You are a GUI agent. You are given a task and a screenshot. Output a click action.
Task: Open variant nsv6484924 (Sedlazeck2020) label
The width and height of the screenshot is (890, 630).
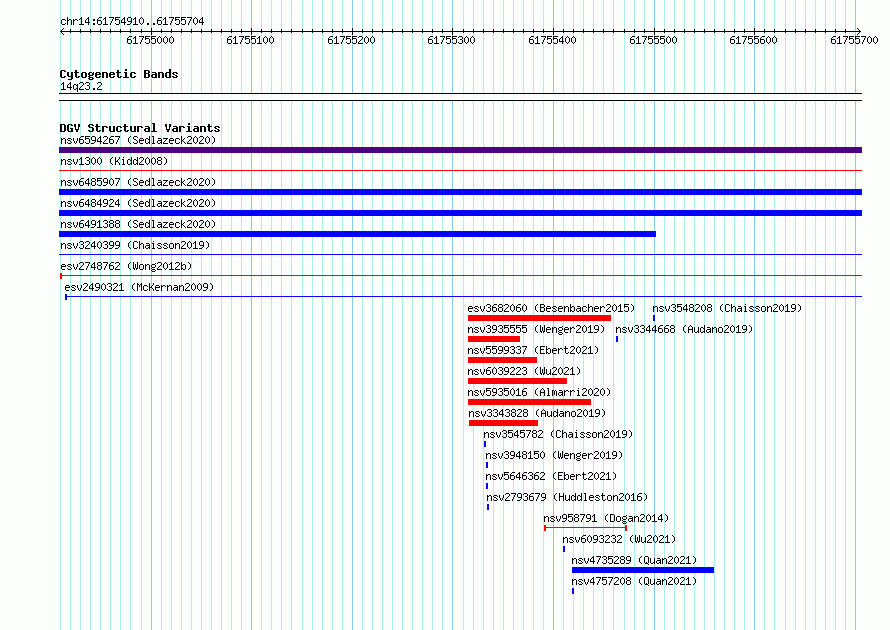pos(138,203)
